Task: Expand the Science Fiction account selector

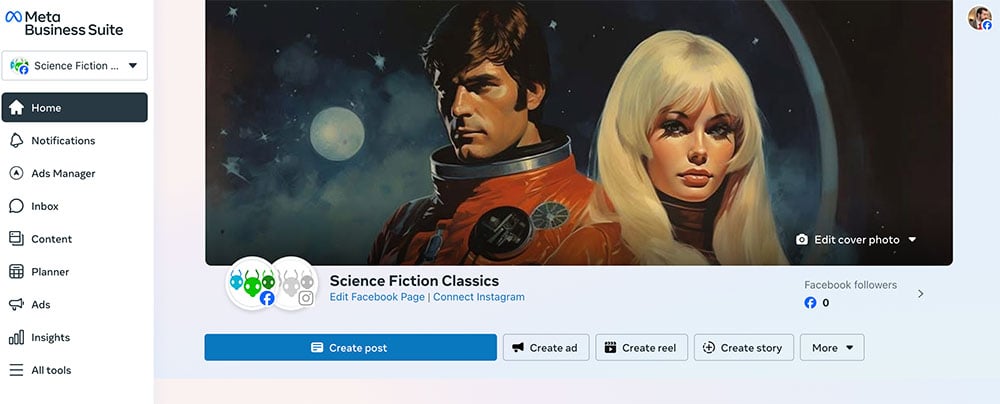Action: (x=75, y=66)
